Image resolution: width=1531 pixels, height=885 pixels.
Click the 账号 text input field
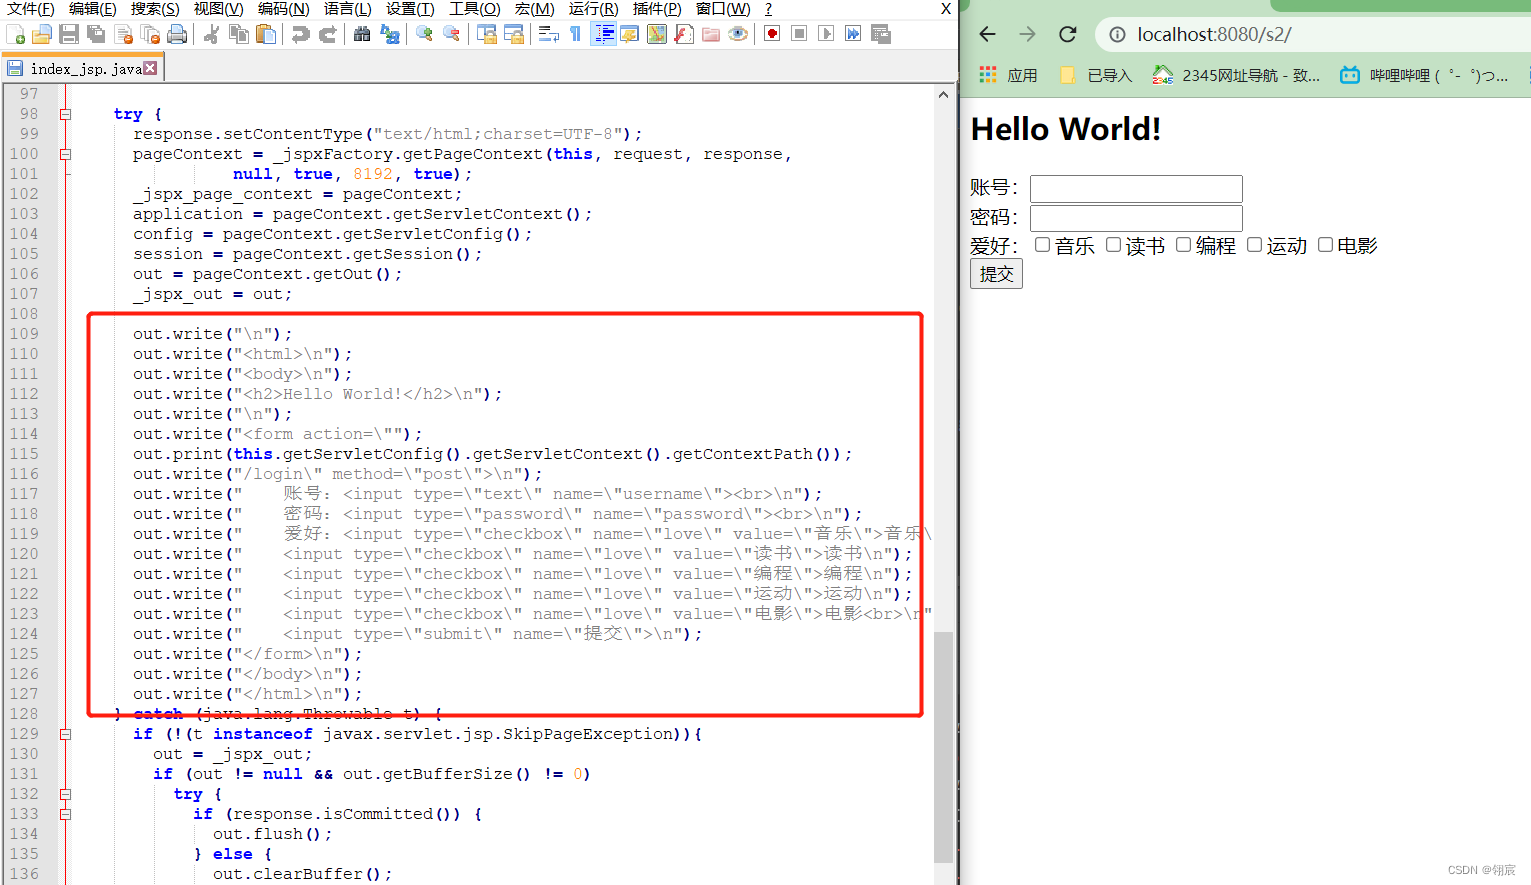pos(1136,189)
